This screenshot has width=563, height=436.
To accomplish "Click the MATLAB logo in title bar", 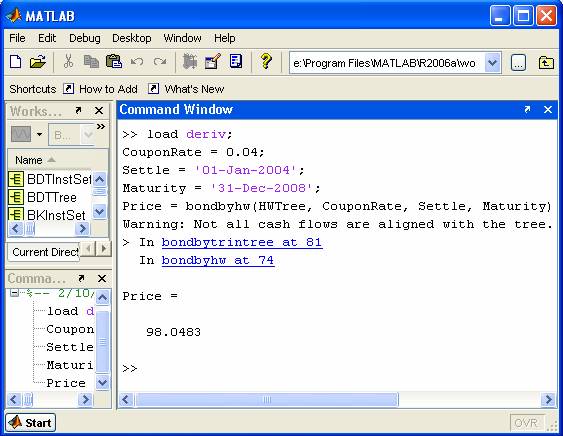I will coord(14,15).
